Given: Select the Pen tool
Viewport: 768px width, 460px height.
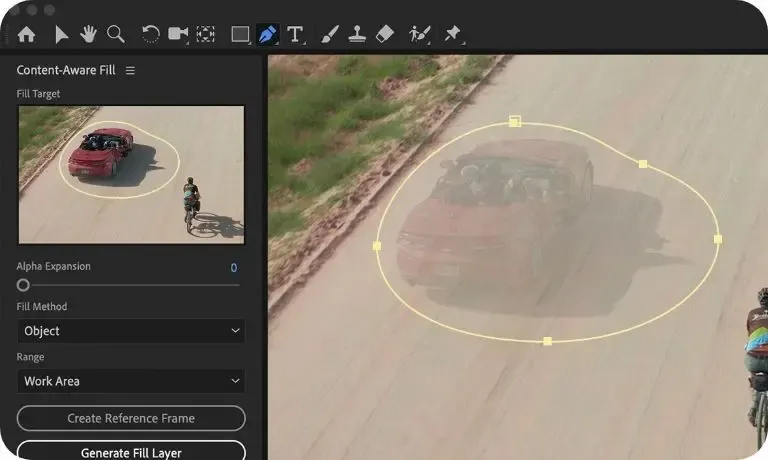Looking at the screenshot, I should coord(267,34).
